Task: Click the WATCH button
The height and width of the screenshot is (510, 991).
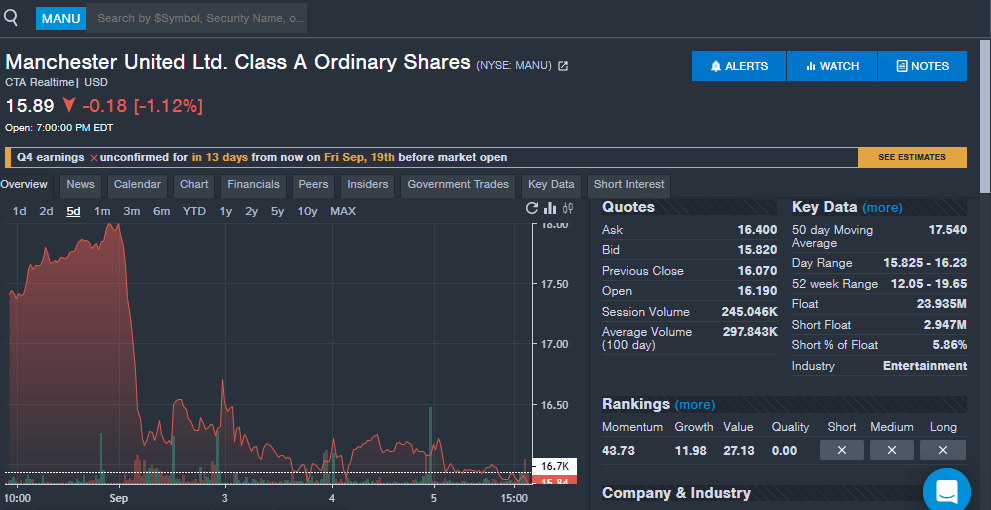Action: pos(832,66)
